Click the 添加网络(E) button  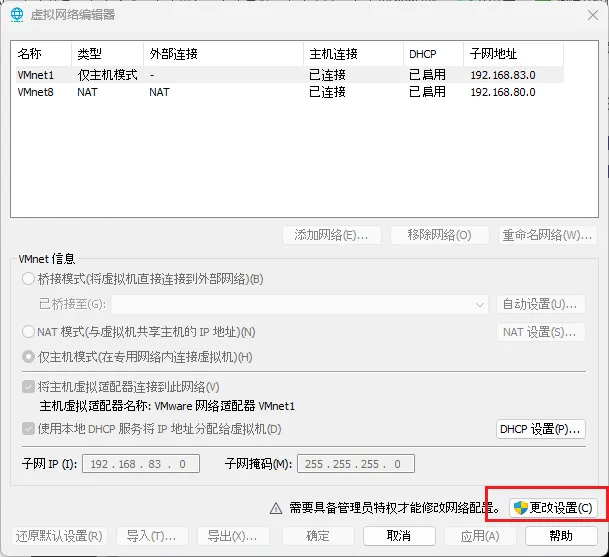click(x=332, y=235)
